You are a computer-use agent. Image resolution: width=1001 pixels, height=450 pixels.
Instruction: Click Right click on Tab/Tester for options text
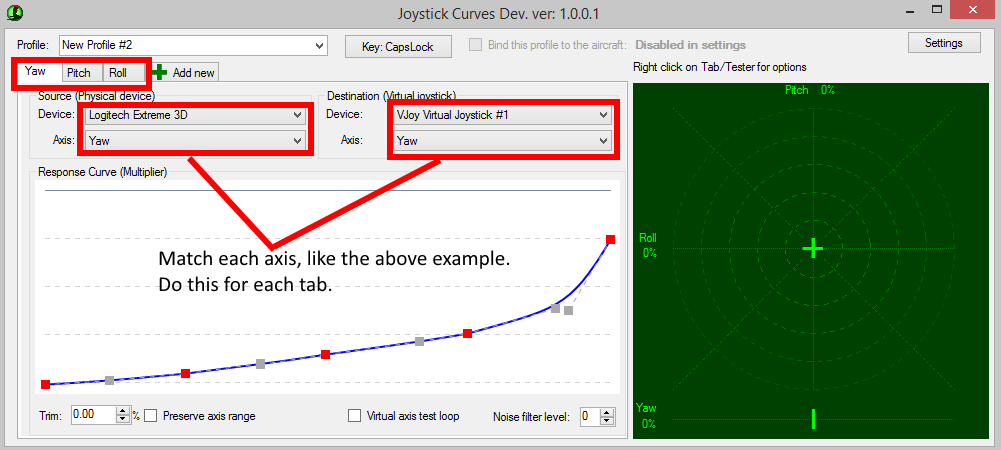tap(719, 67)
